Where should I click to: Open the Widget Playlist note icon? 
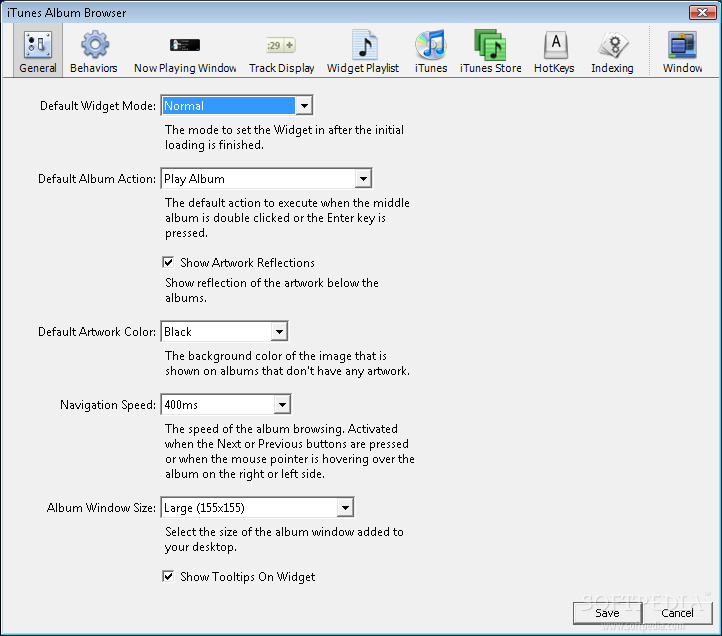click(x=364, y=45)
